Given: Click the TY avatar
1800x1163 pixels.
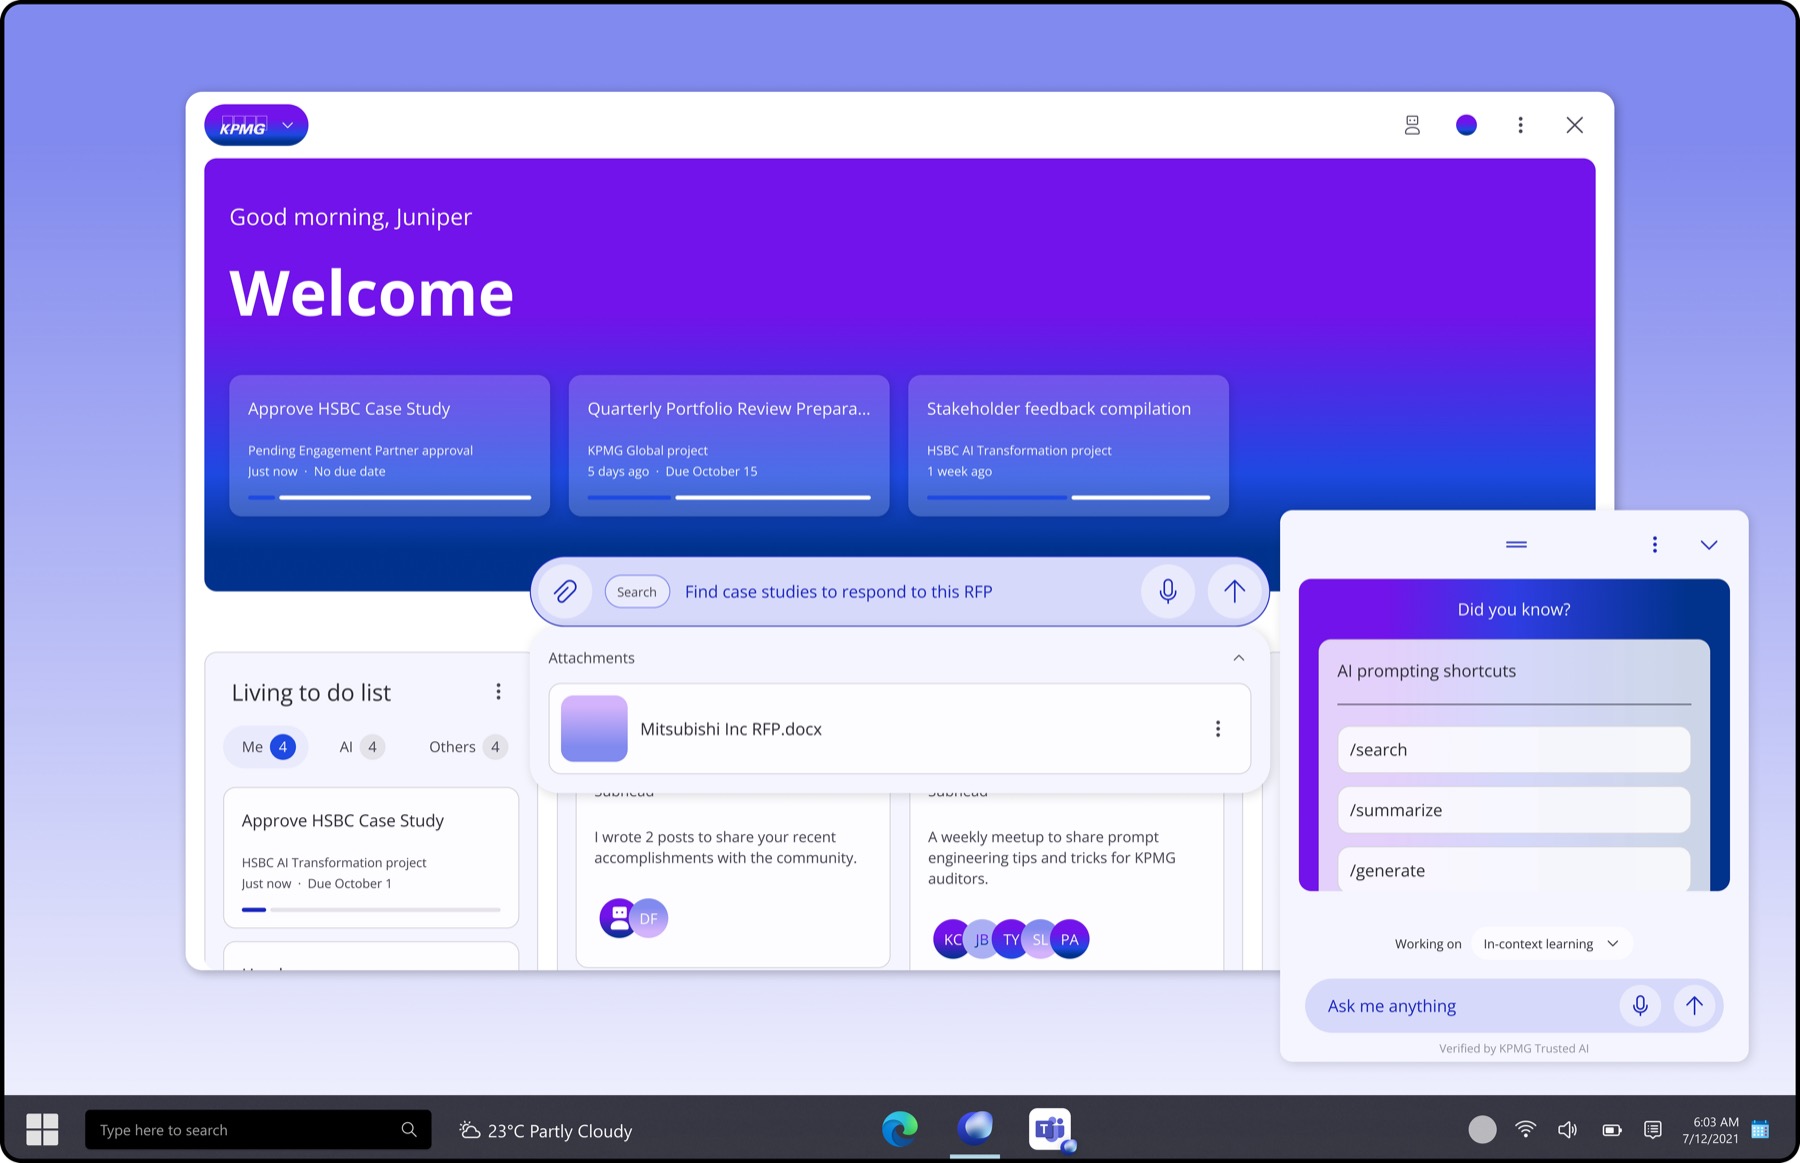Looking at the screenshot, I should point(1011,939).
